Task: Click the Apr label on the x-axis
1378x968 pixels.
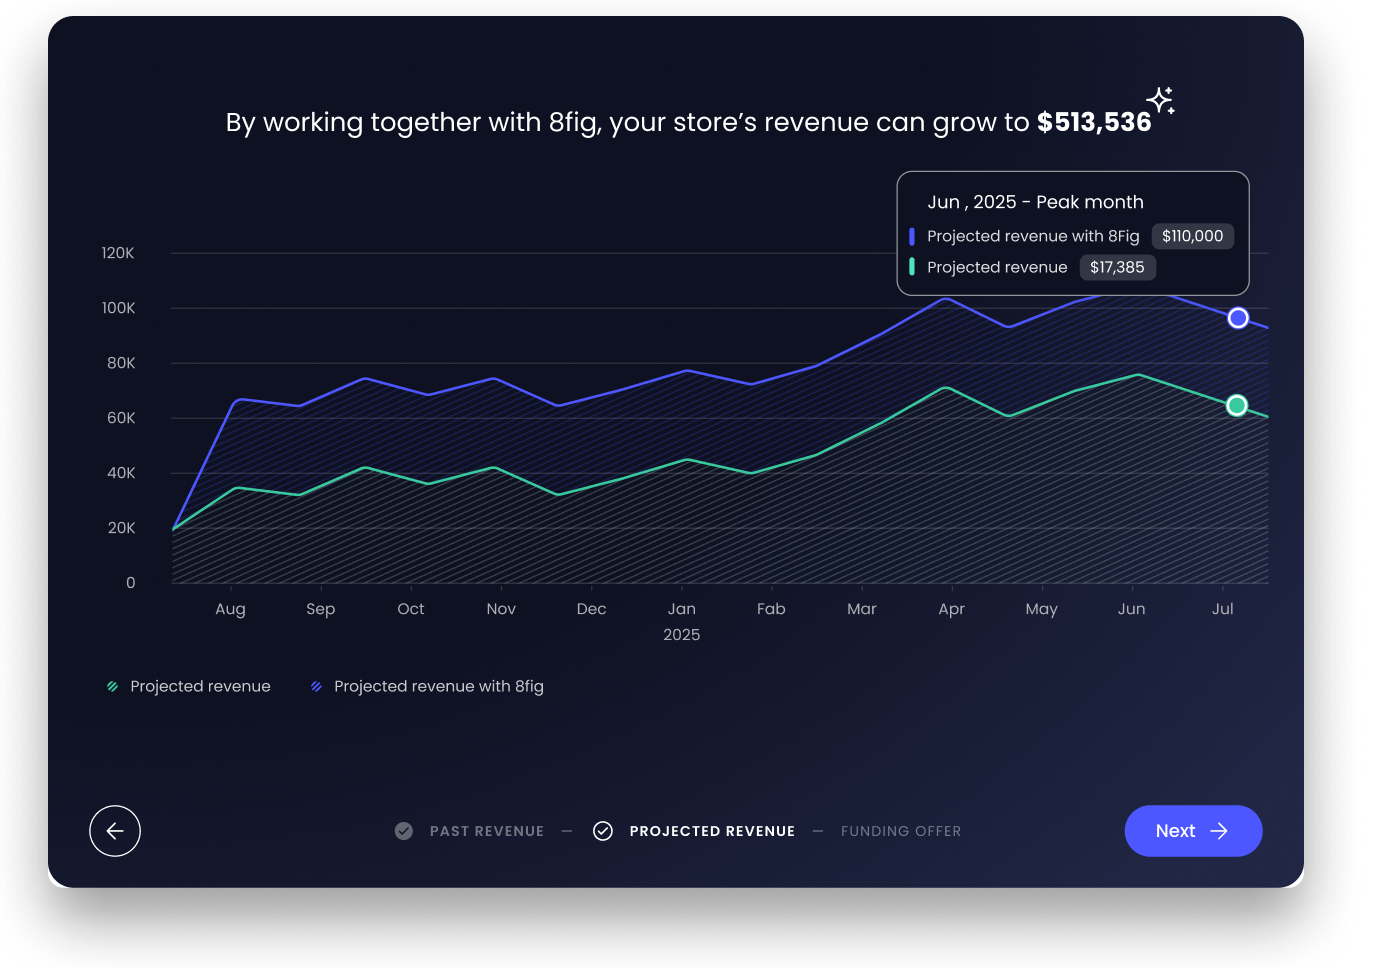Action: point(952,609)
